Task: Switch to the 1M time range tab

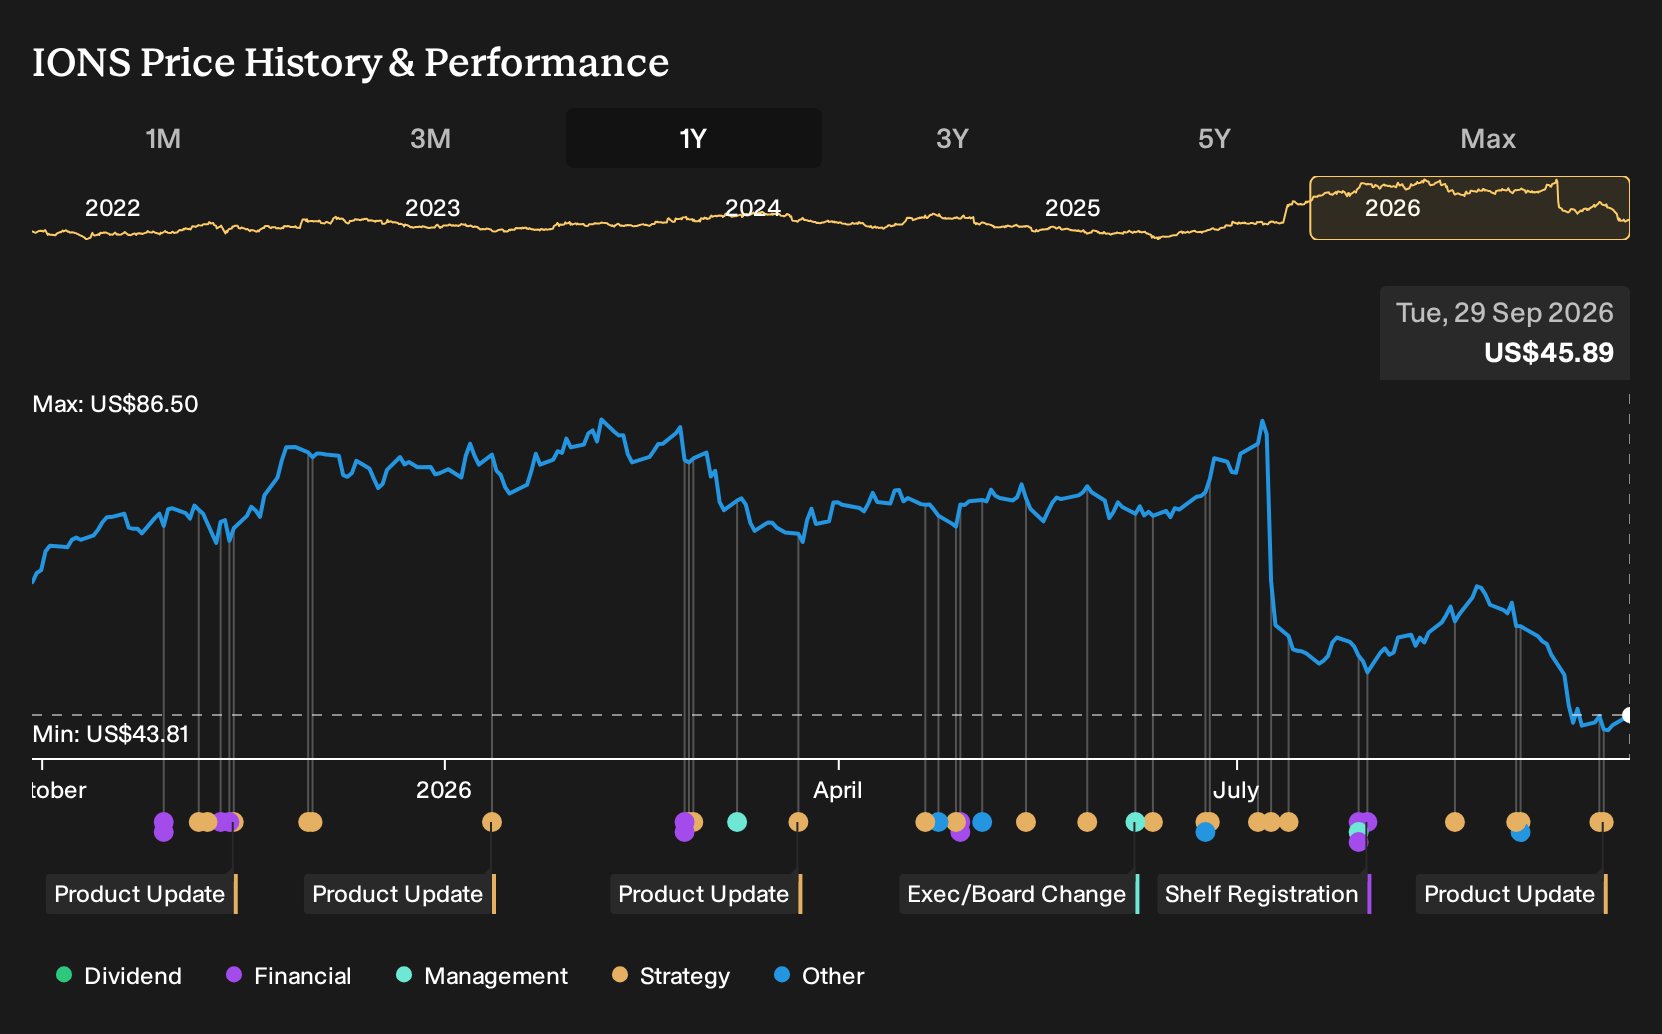Action: 163,138
